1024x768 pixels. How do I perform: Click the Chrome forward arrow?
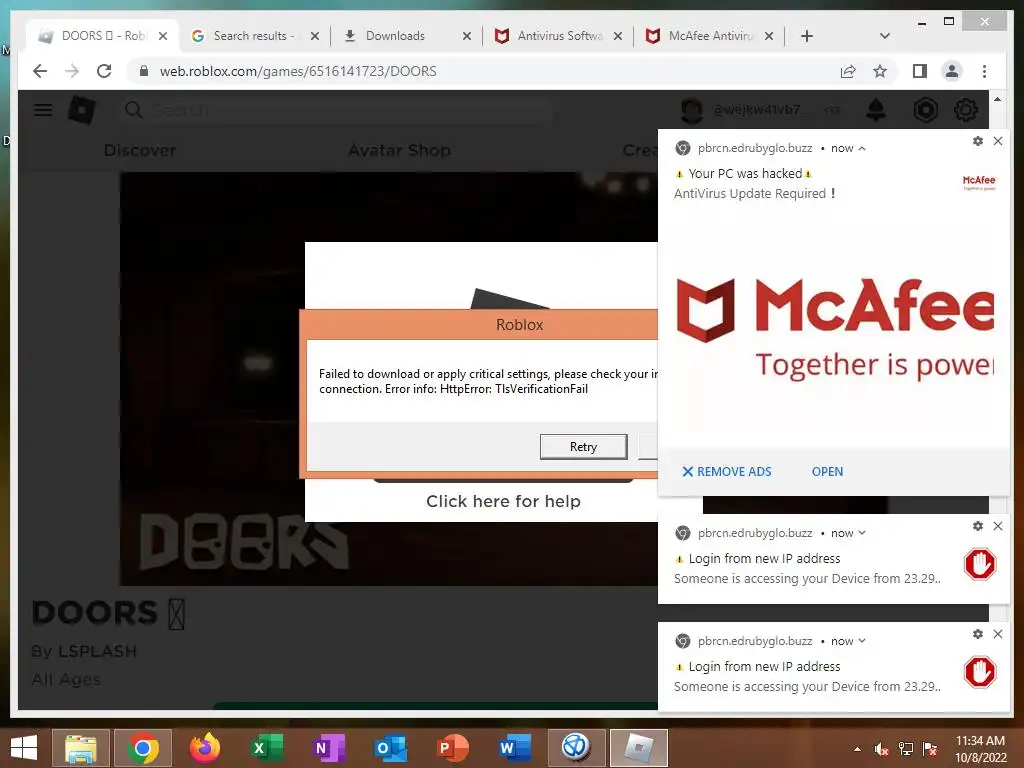(x=72, y=71)
